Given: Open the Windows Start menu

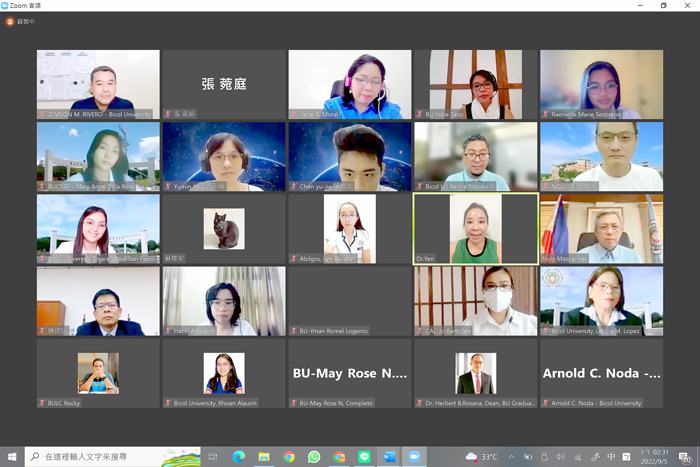Looking at the screenshot, I should pyautogui.click(x=12, y=457).
